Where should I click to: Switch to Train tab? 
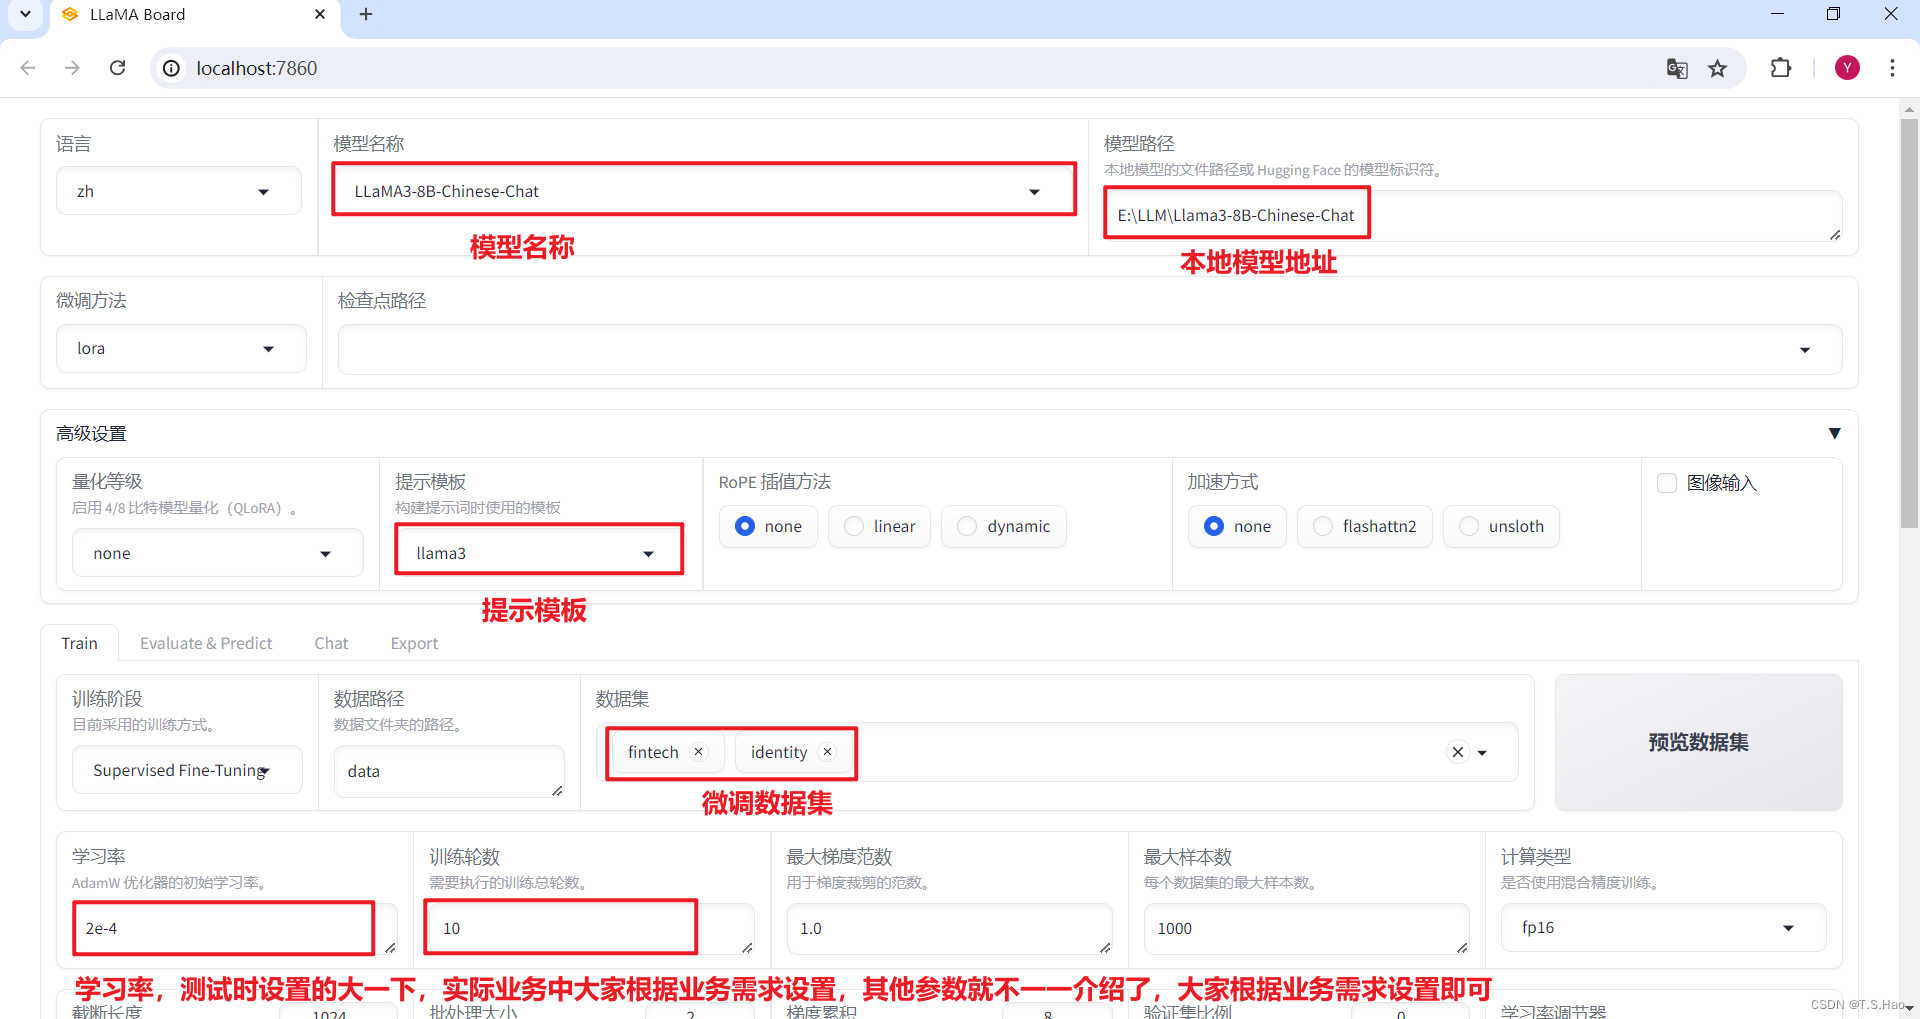pos(80,643)
